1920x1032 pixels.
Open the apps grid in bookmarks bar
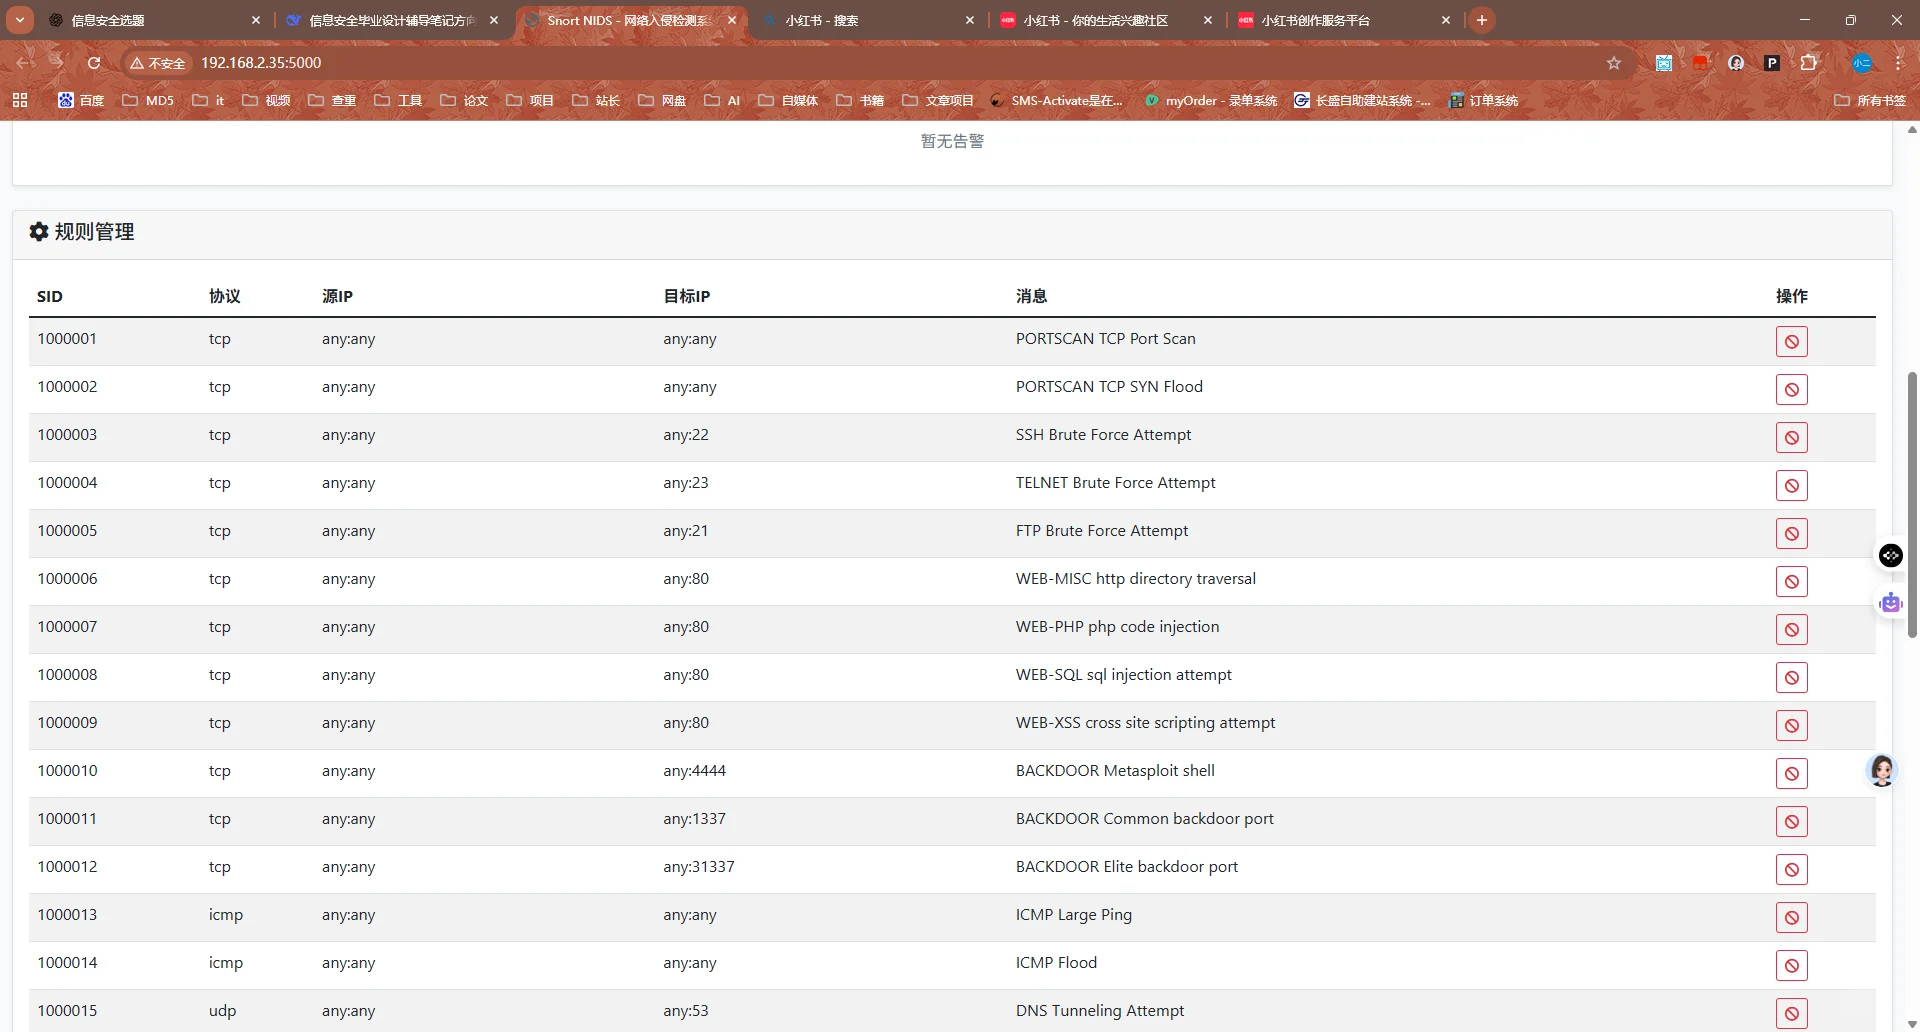[x=20, y=100]
